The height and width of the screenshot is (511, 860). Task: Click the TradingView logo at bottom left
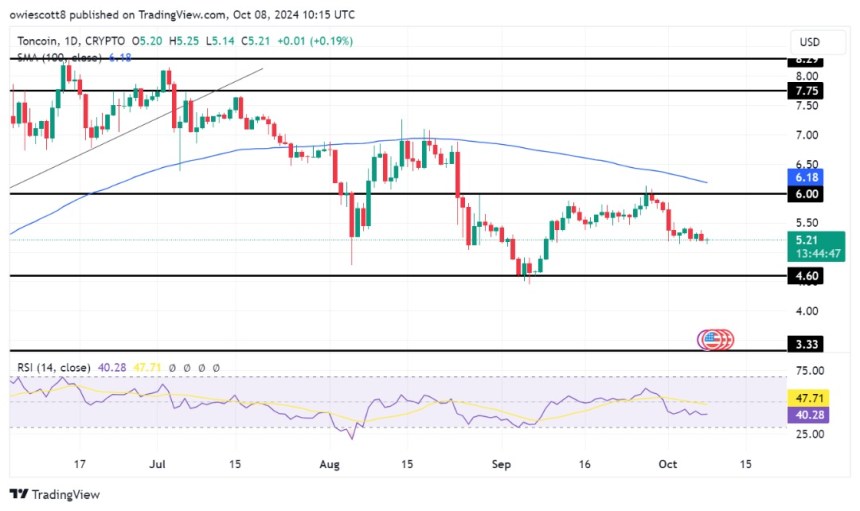coord(55,494)
